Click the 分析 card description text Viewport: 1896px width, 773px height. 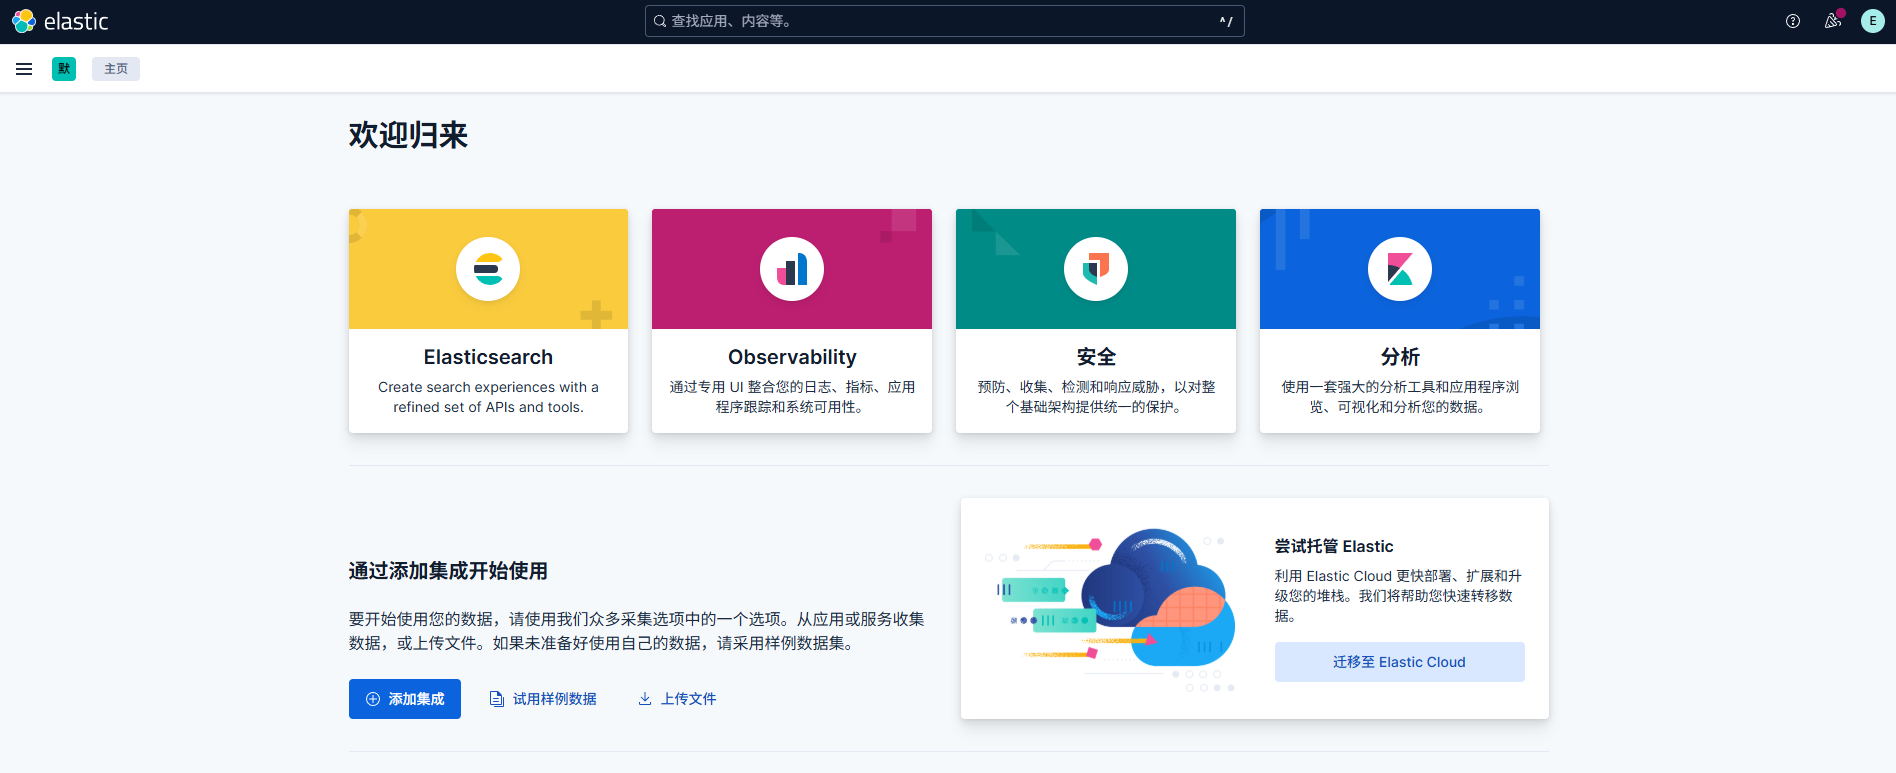[1400, 397]
